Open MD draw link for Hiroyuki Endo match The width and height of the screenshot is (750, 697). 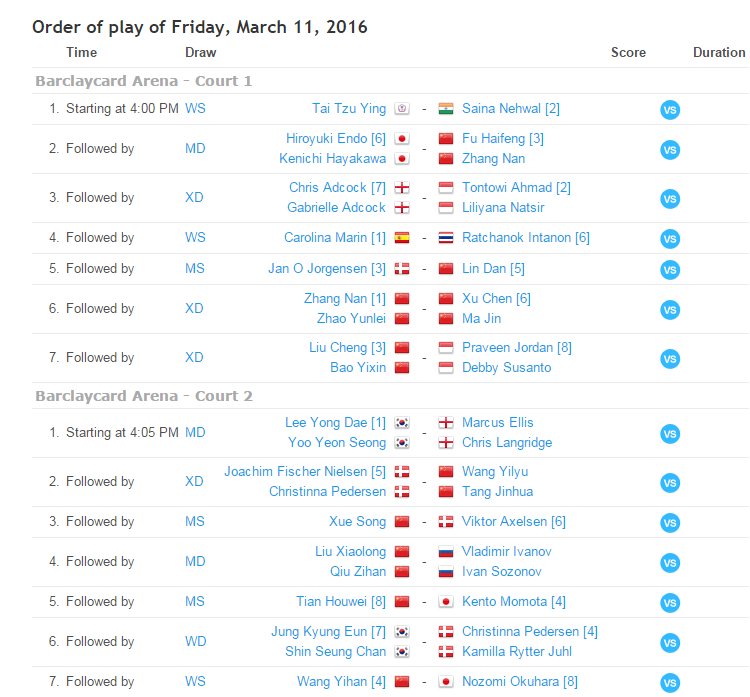click(x=196, y=149)
